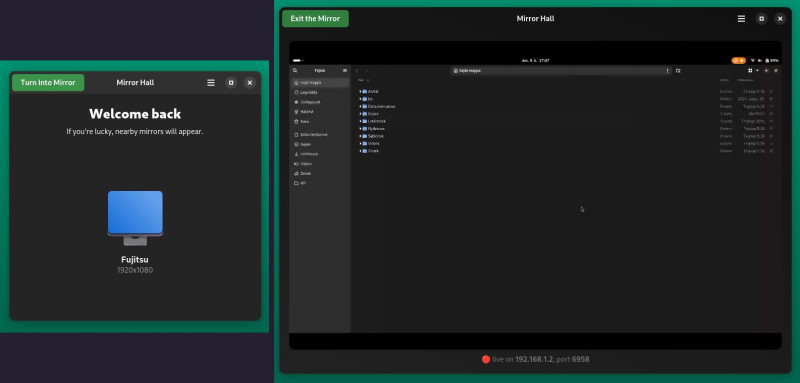The image size is (800, 383).
Task: Click the port number 6958
Action: (x=581, y=359)
